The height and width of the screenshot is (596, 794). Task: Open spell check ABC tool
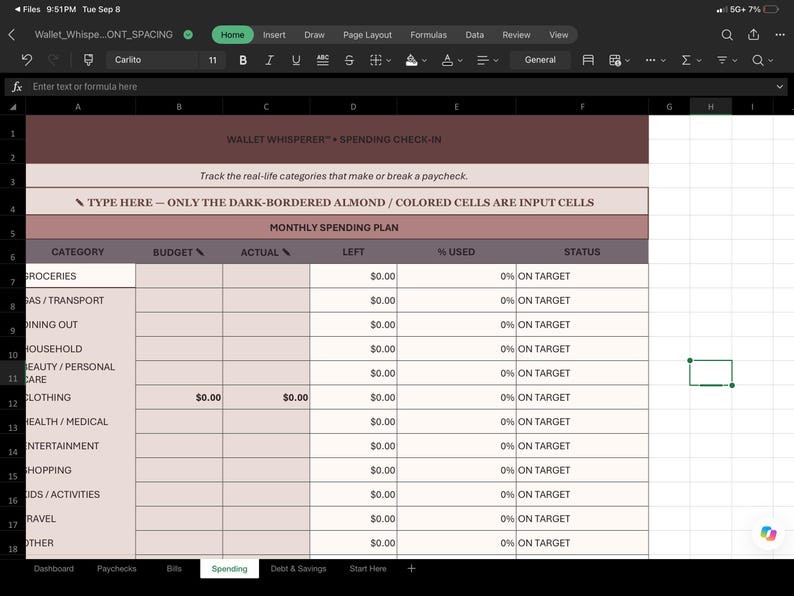[x=323, y=60]
